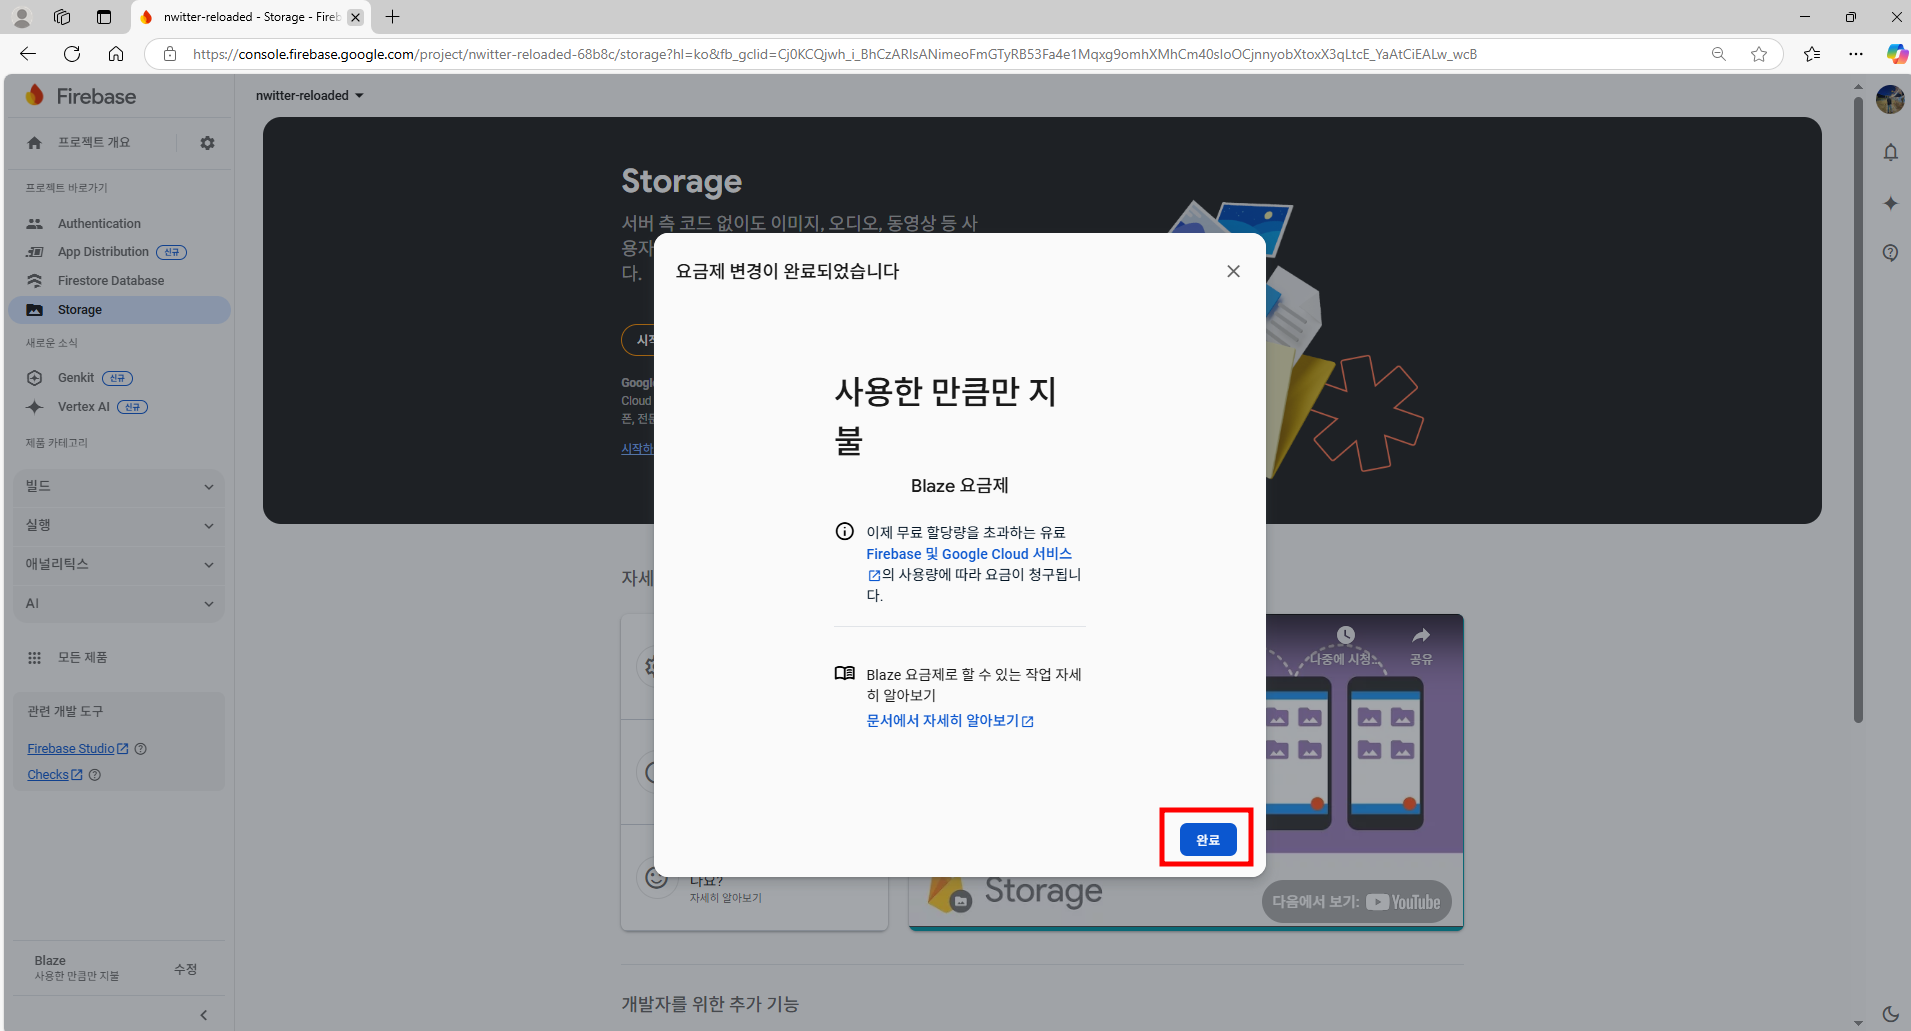Select Storage in the sidebar
The image size is (1911, 1031).
tap(120, 310)
